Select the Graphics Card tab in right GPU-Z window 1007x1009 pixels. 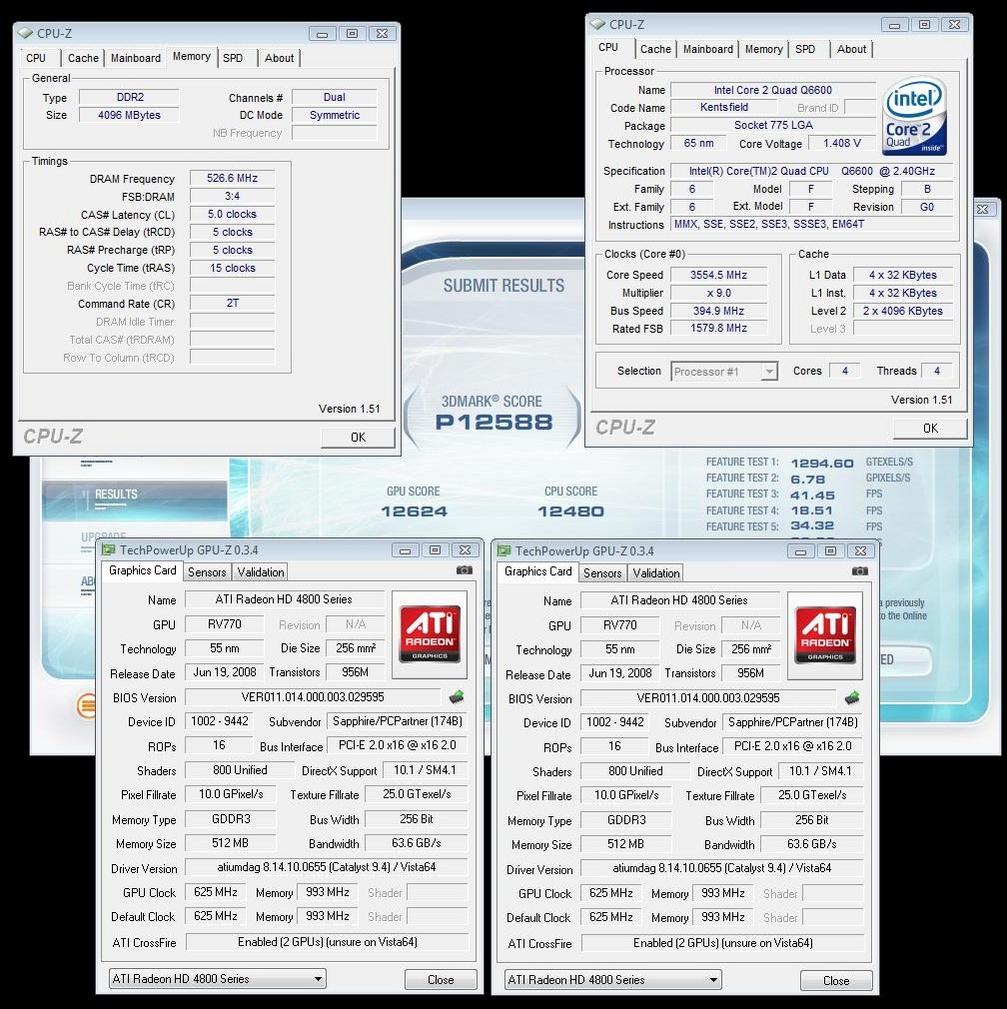coord(538,571)
